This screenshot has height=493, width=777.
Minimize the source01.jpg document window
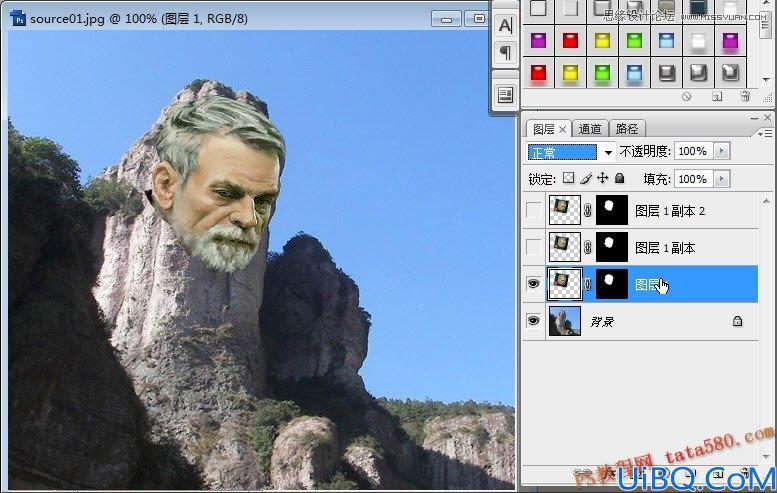(446, 19)
